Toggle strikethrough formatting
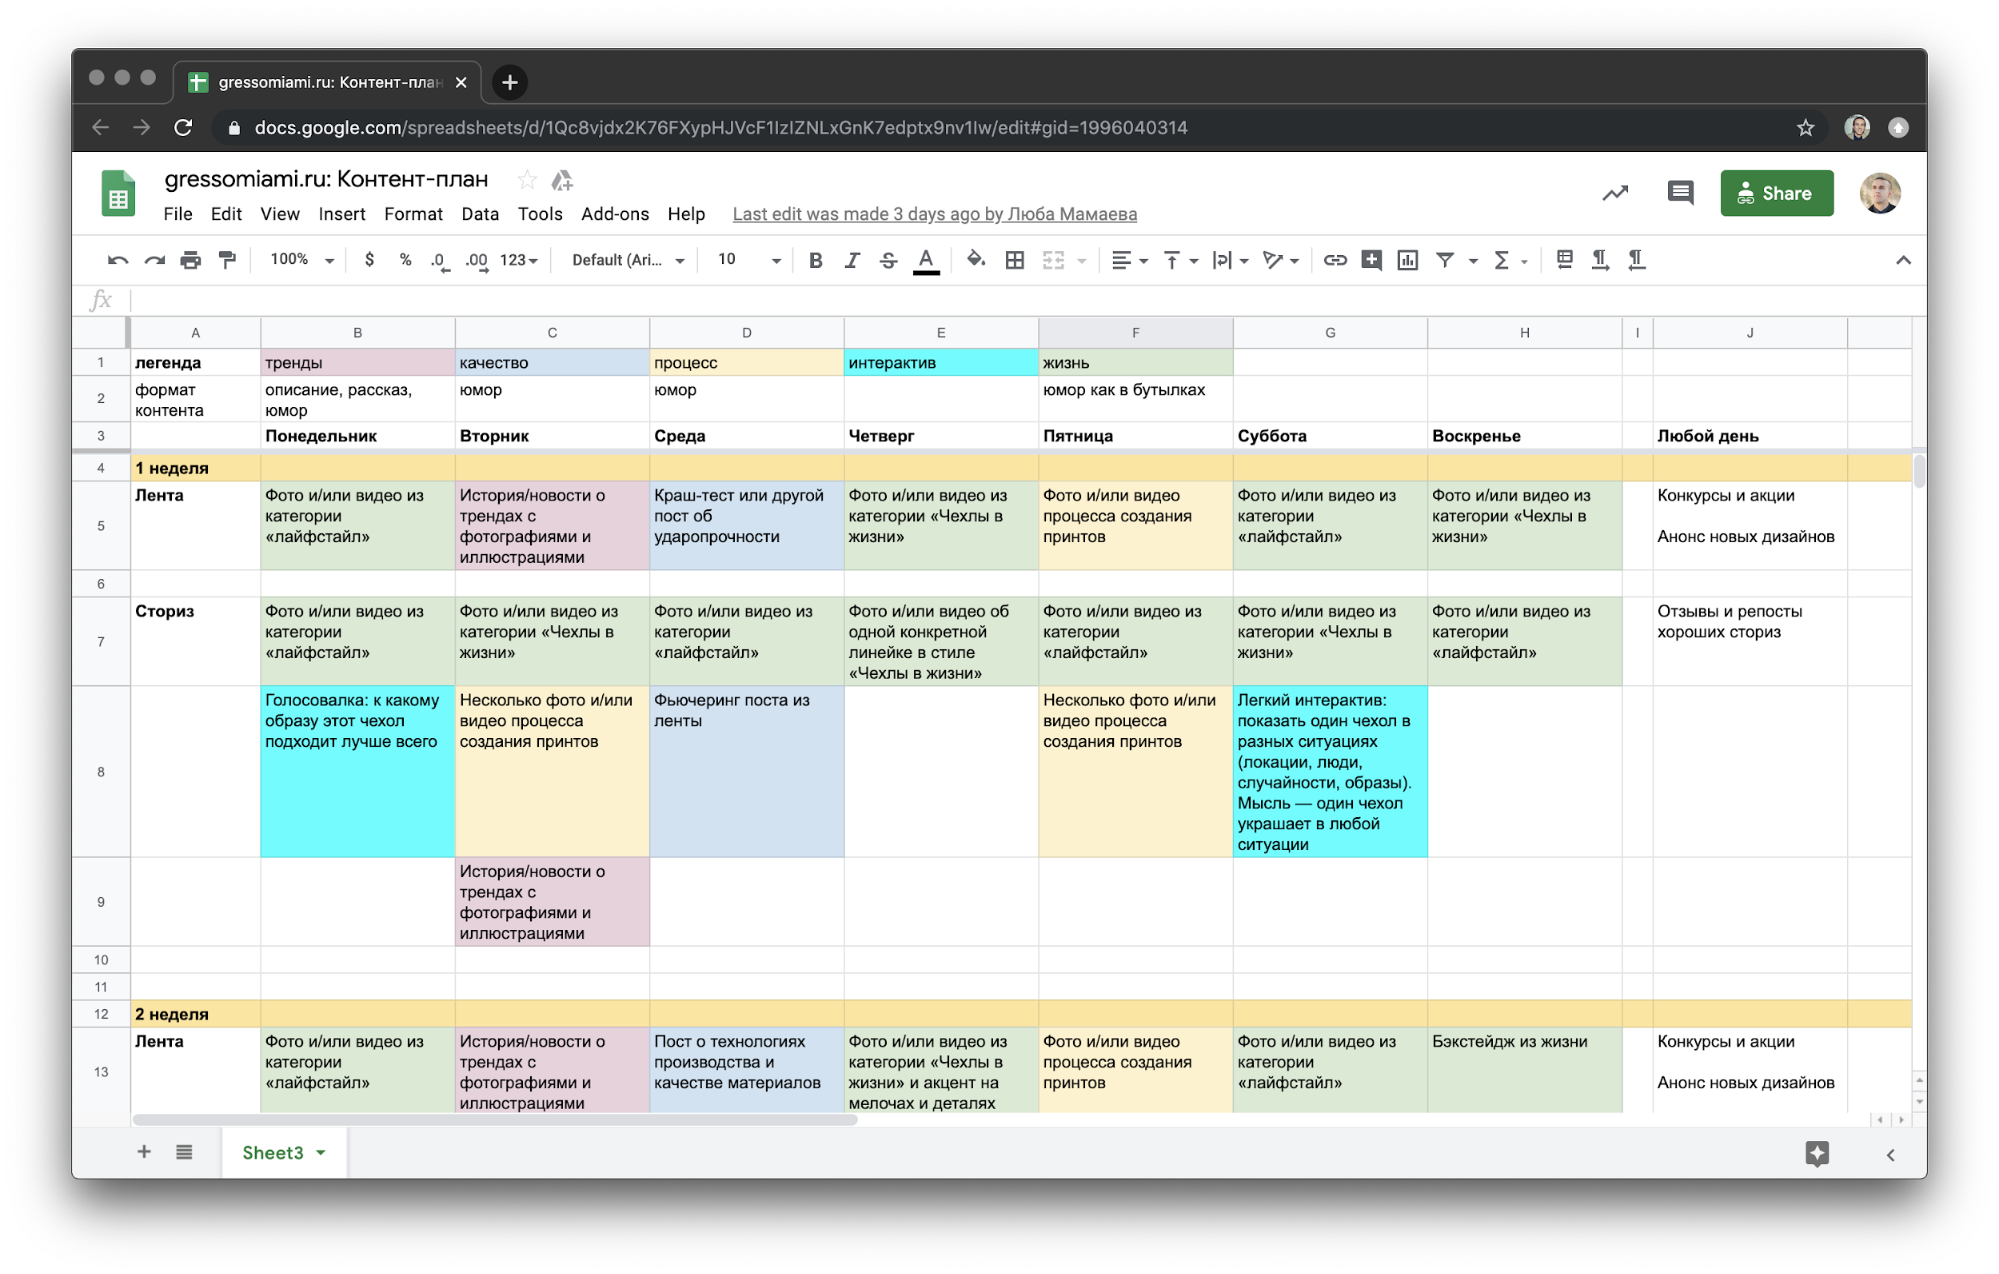Image resolution: width=1999 pixels, height=1274 pixels. 888,260
